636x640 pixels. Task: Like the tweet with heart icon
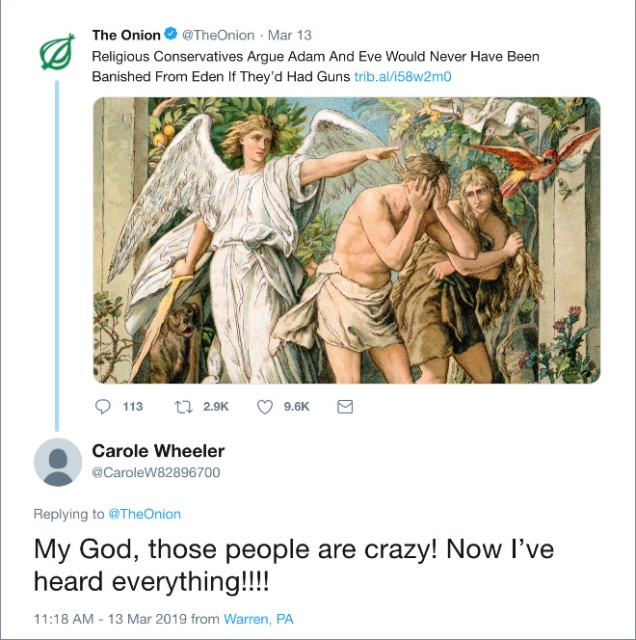(265, 407)
